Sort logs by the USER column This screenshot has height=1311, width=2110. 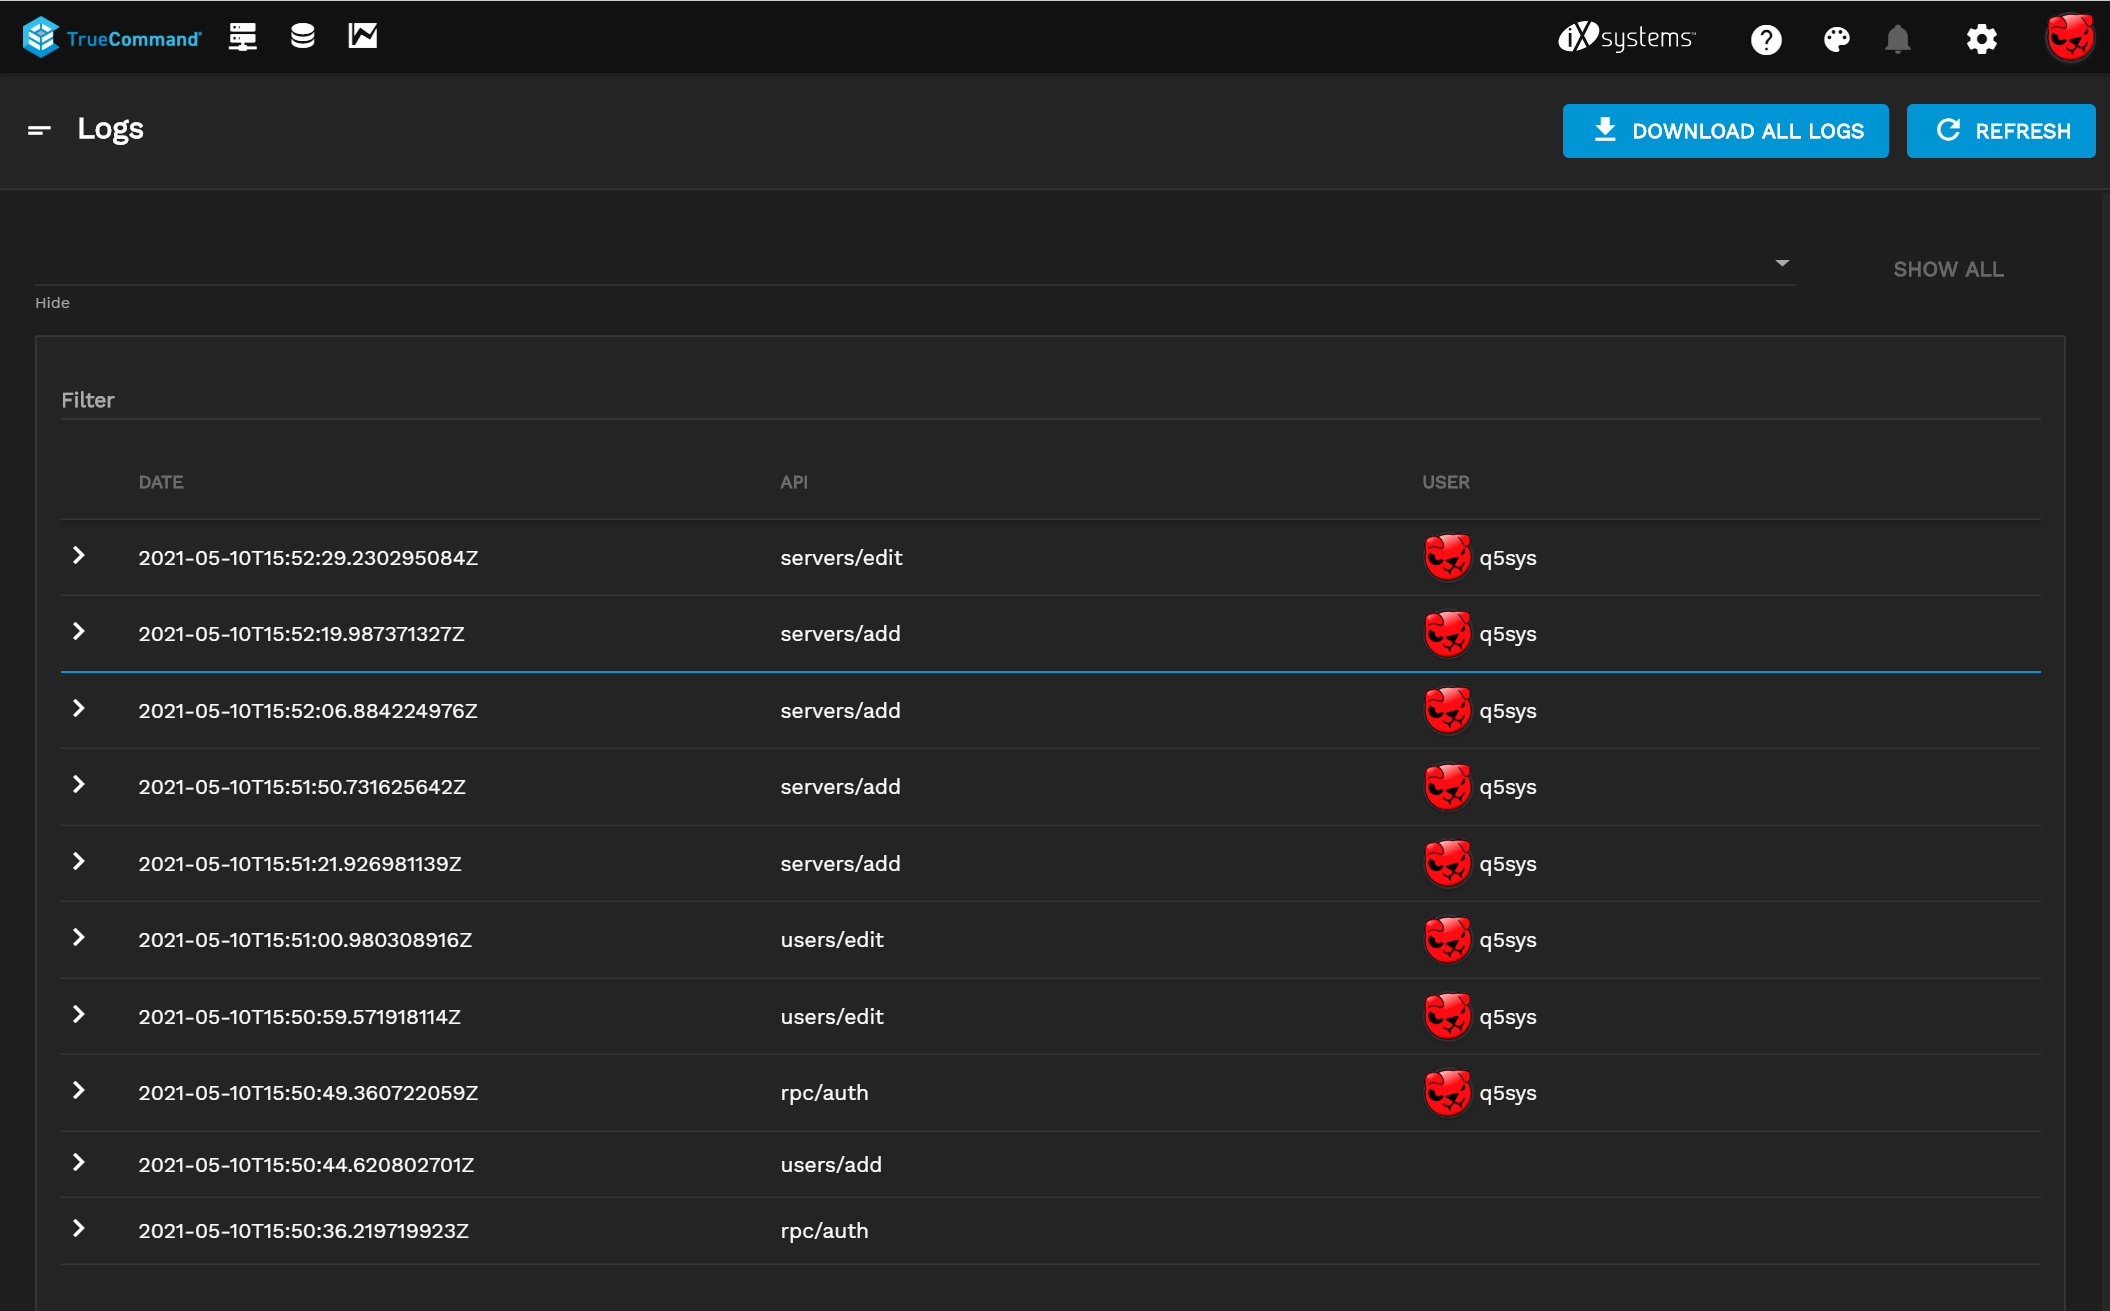pyautogui.click(x=1445, y=481)
